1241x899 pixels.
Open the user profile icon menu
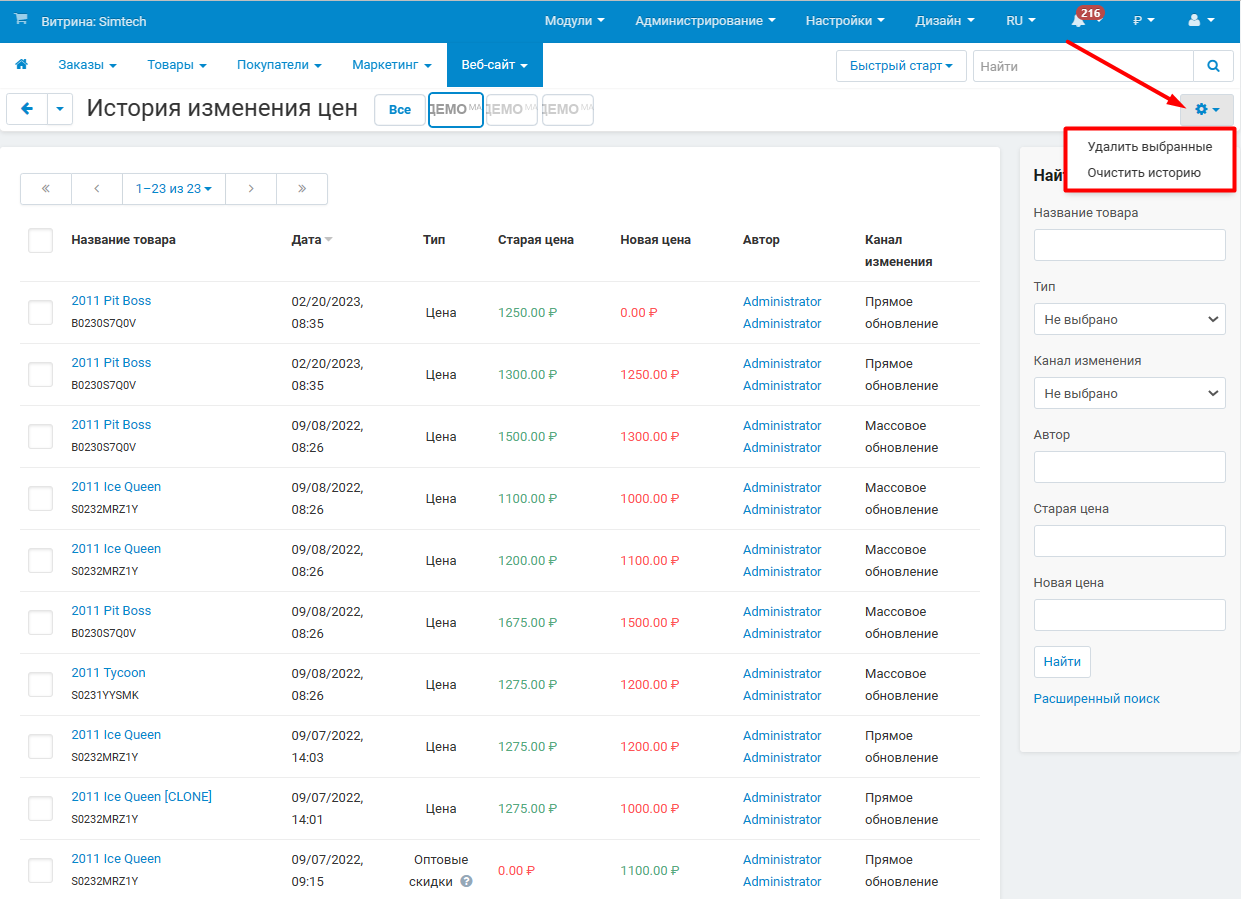click(x=1200, y=20)
